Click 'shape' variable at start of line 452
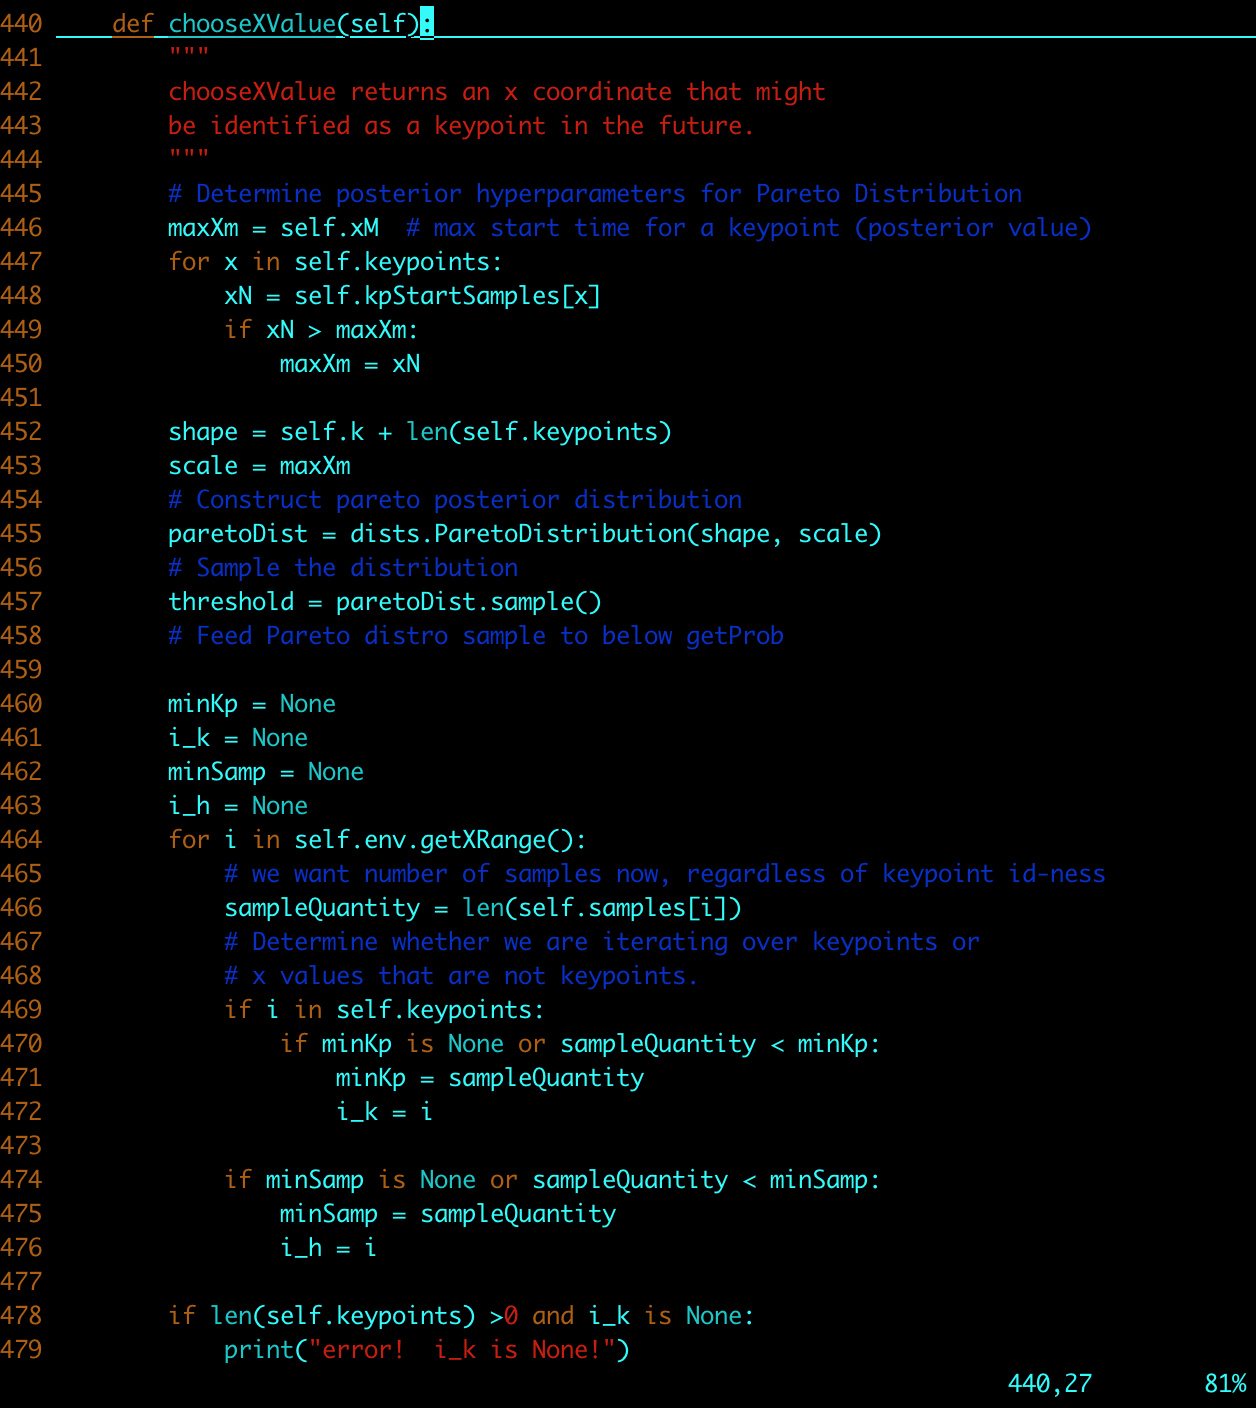This screenshot has height=1408, width=1256. (203, 432)
